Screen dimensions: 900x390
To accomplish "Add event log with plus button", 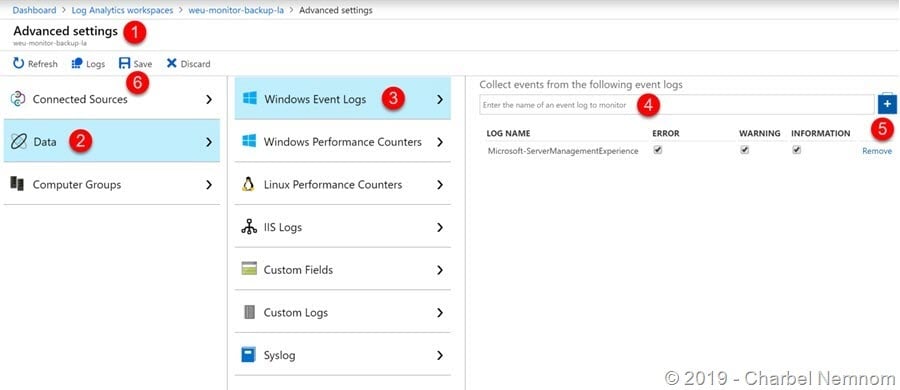I will [887, 105].
